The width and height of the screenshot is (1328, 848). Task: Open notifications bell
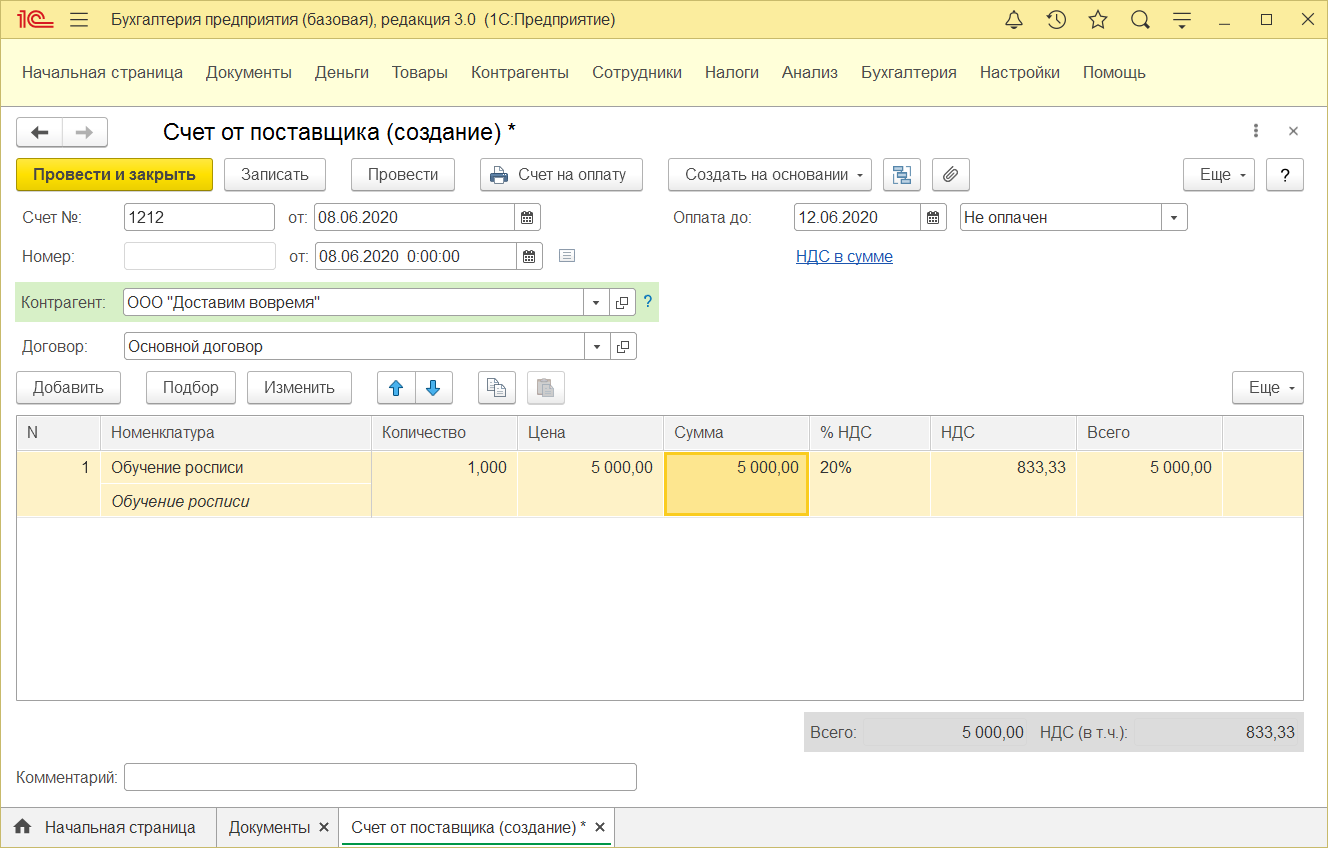1014,20
